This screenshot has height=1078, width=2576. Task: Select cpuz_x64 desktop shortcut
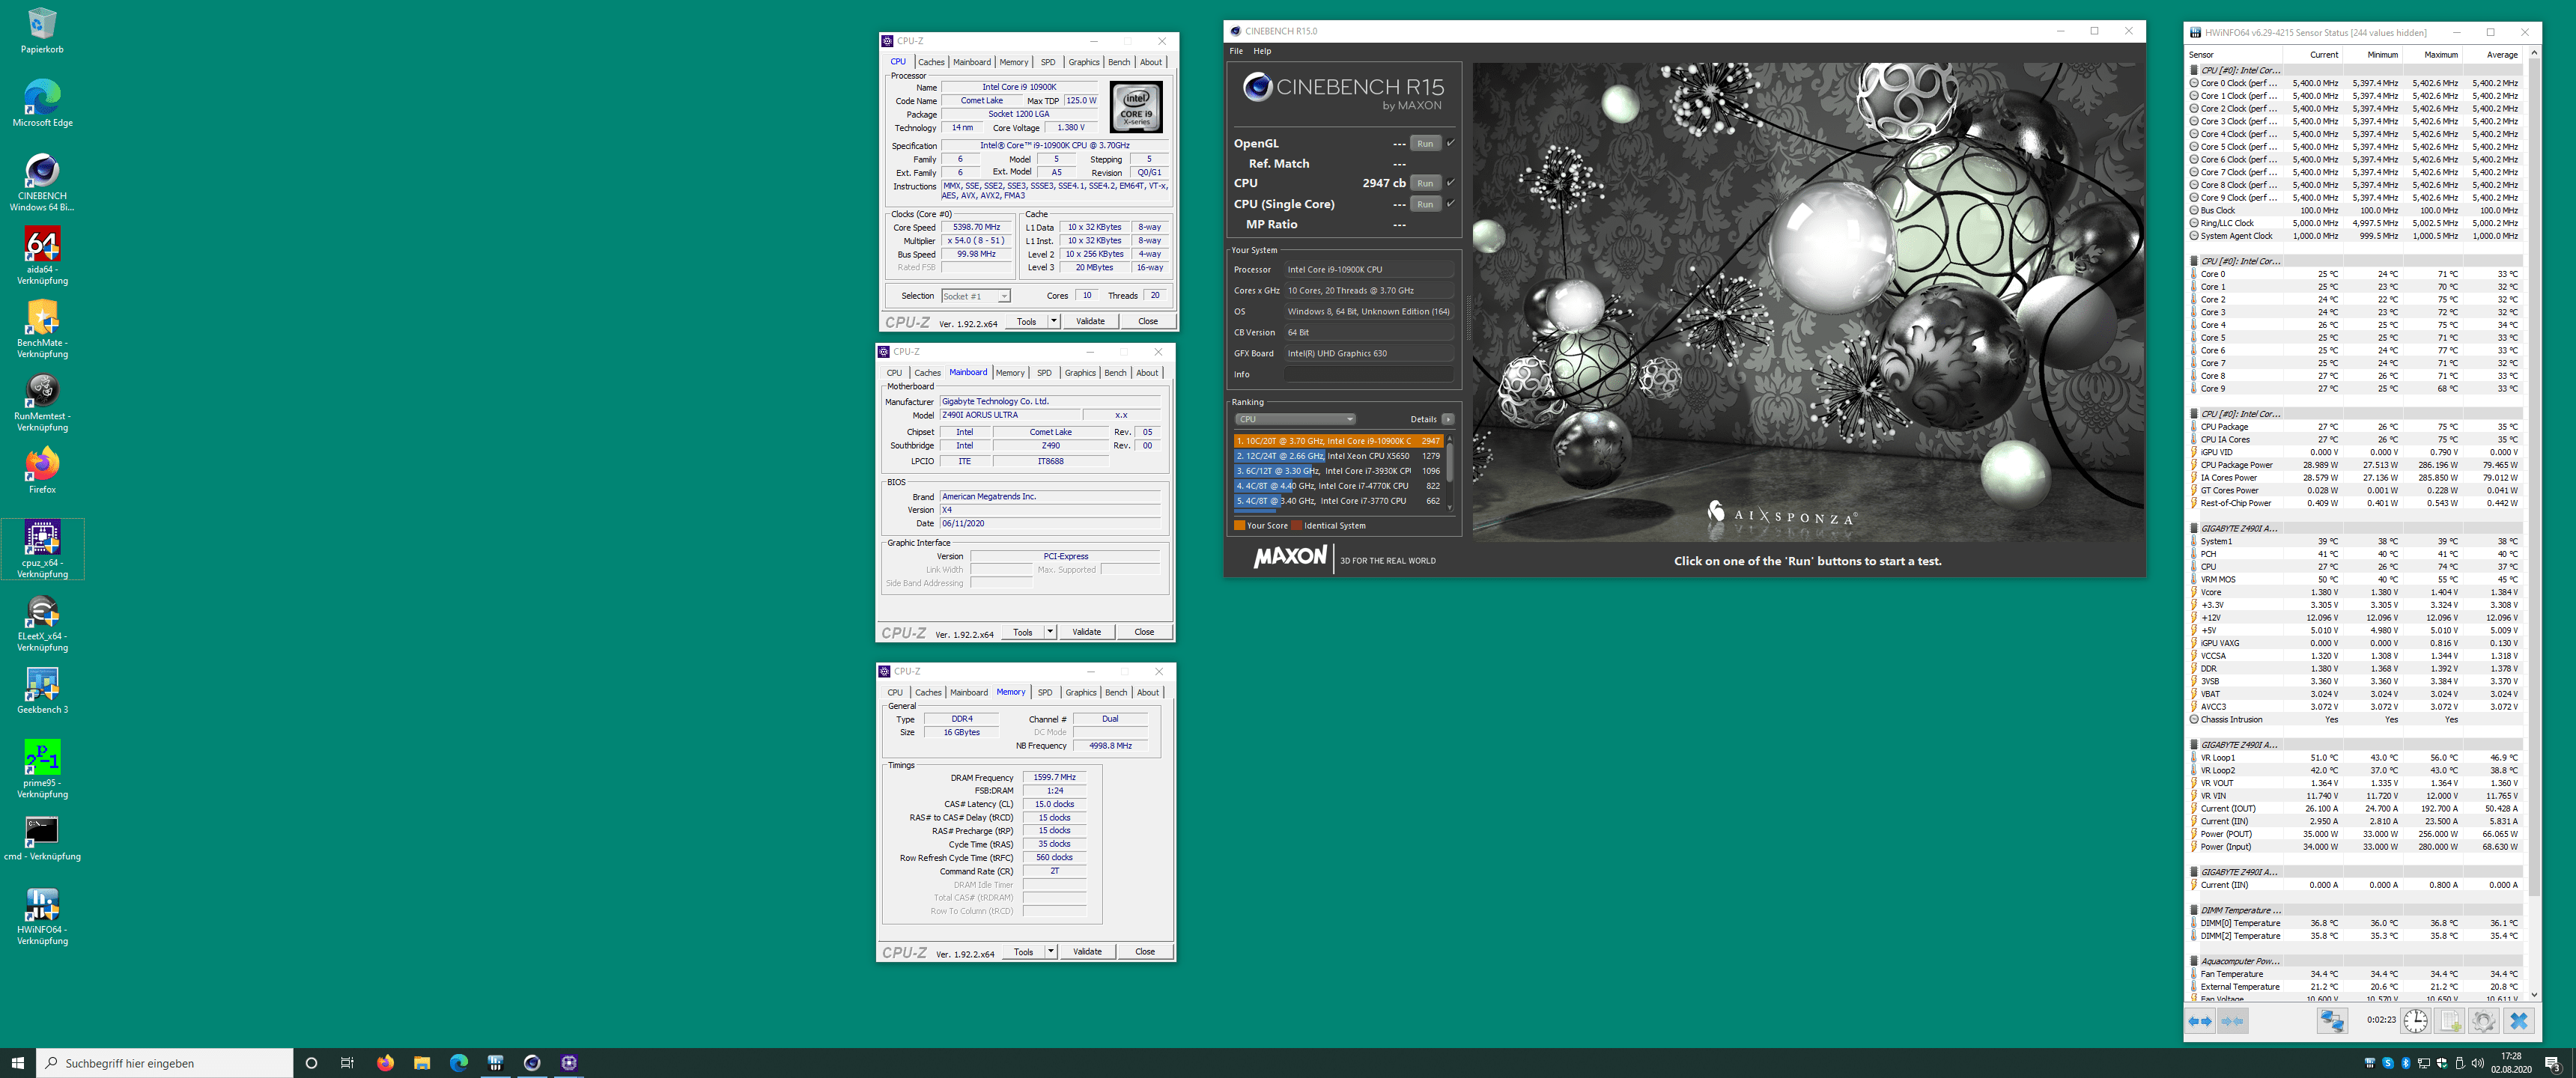coord(42,548)
